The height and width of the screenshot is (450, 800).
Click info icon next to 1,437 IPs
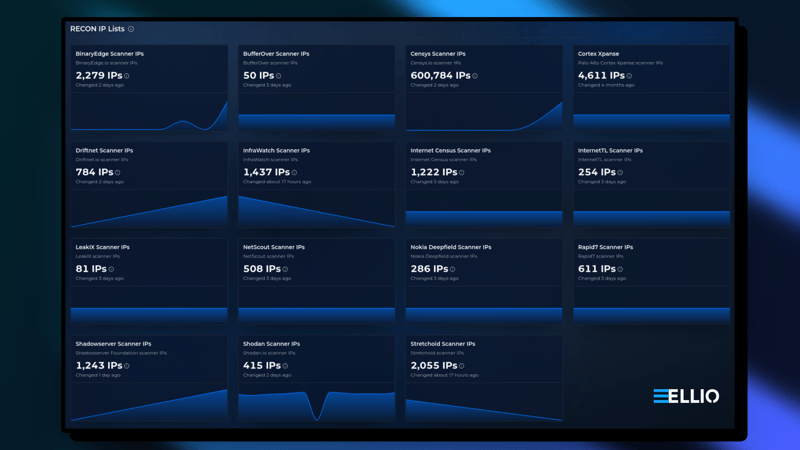294,173
